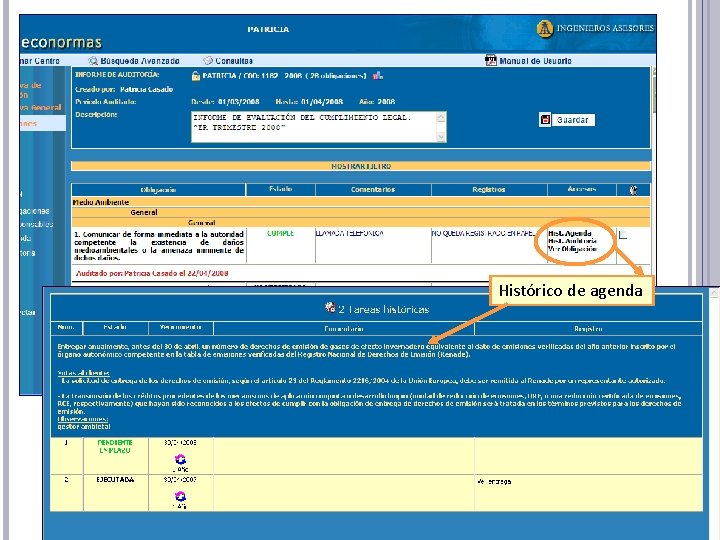Click the General subgroup row

[361, 213]
